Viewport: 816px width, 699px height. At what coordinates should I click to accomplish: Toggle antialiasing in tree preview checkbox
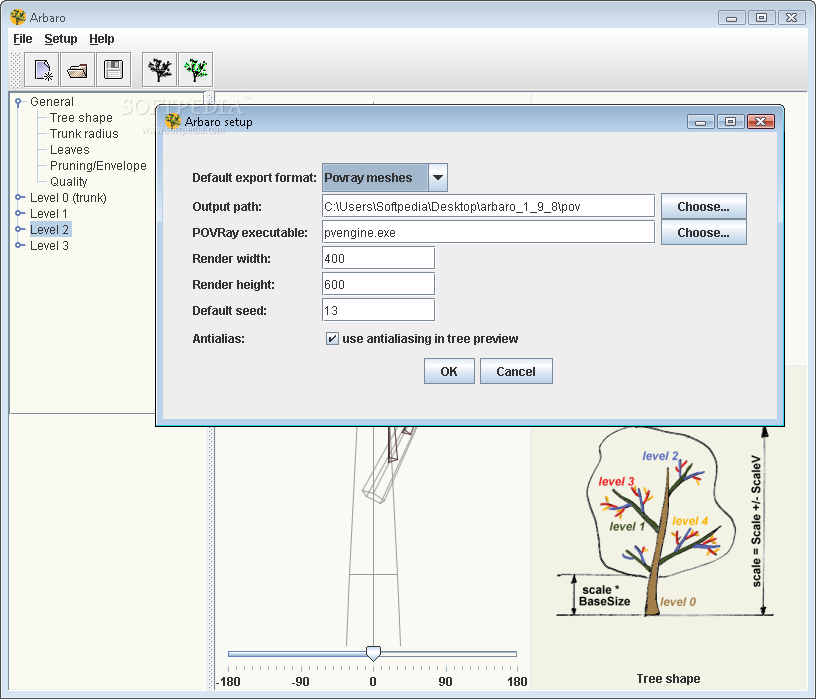point(332,339)
